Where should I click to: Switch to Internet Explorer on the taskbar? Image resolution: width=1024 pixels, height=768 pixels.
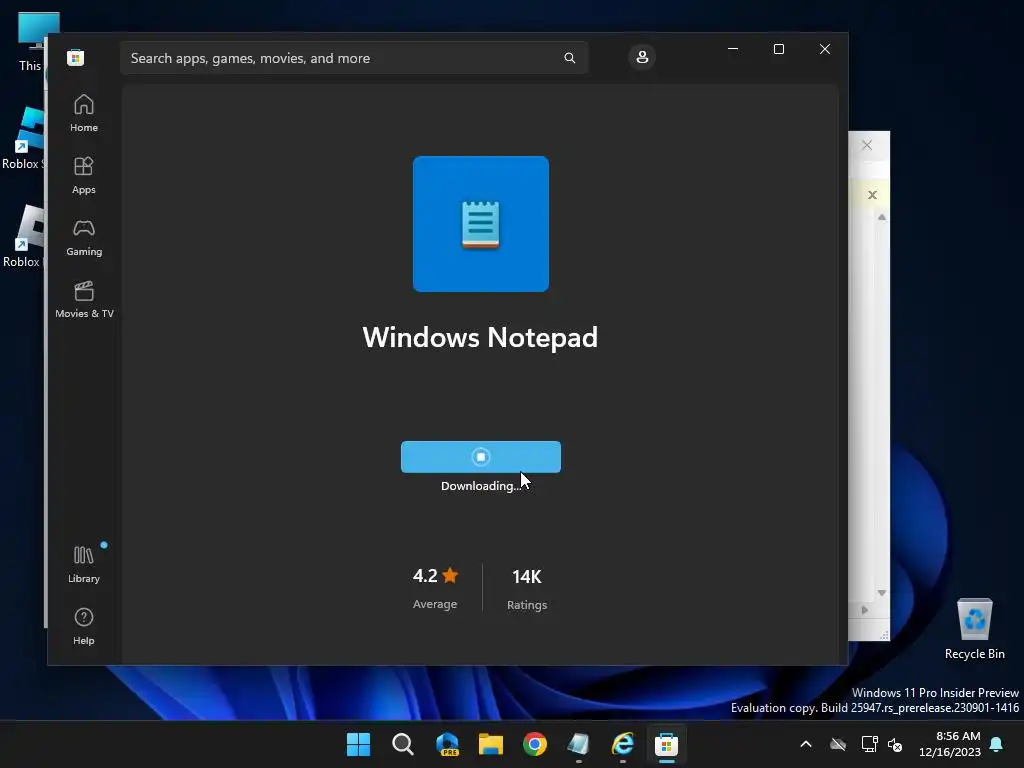623,744
